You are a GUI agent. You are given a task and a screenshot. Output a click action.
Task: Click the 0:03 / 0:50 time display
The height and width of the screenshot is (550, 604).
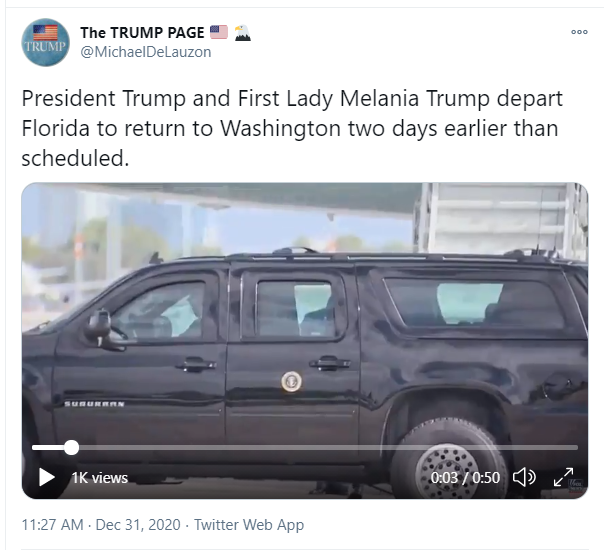coord(465,478)
